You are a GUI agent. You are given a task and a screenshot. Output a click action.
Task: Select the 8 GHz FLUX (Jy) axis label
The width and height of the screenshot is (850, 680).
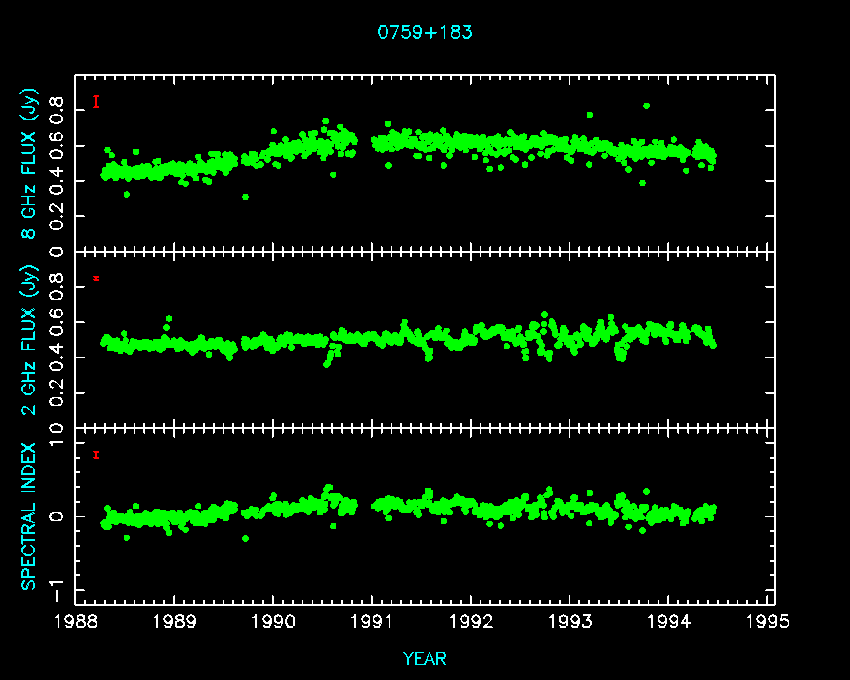[31, 164]
